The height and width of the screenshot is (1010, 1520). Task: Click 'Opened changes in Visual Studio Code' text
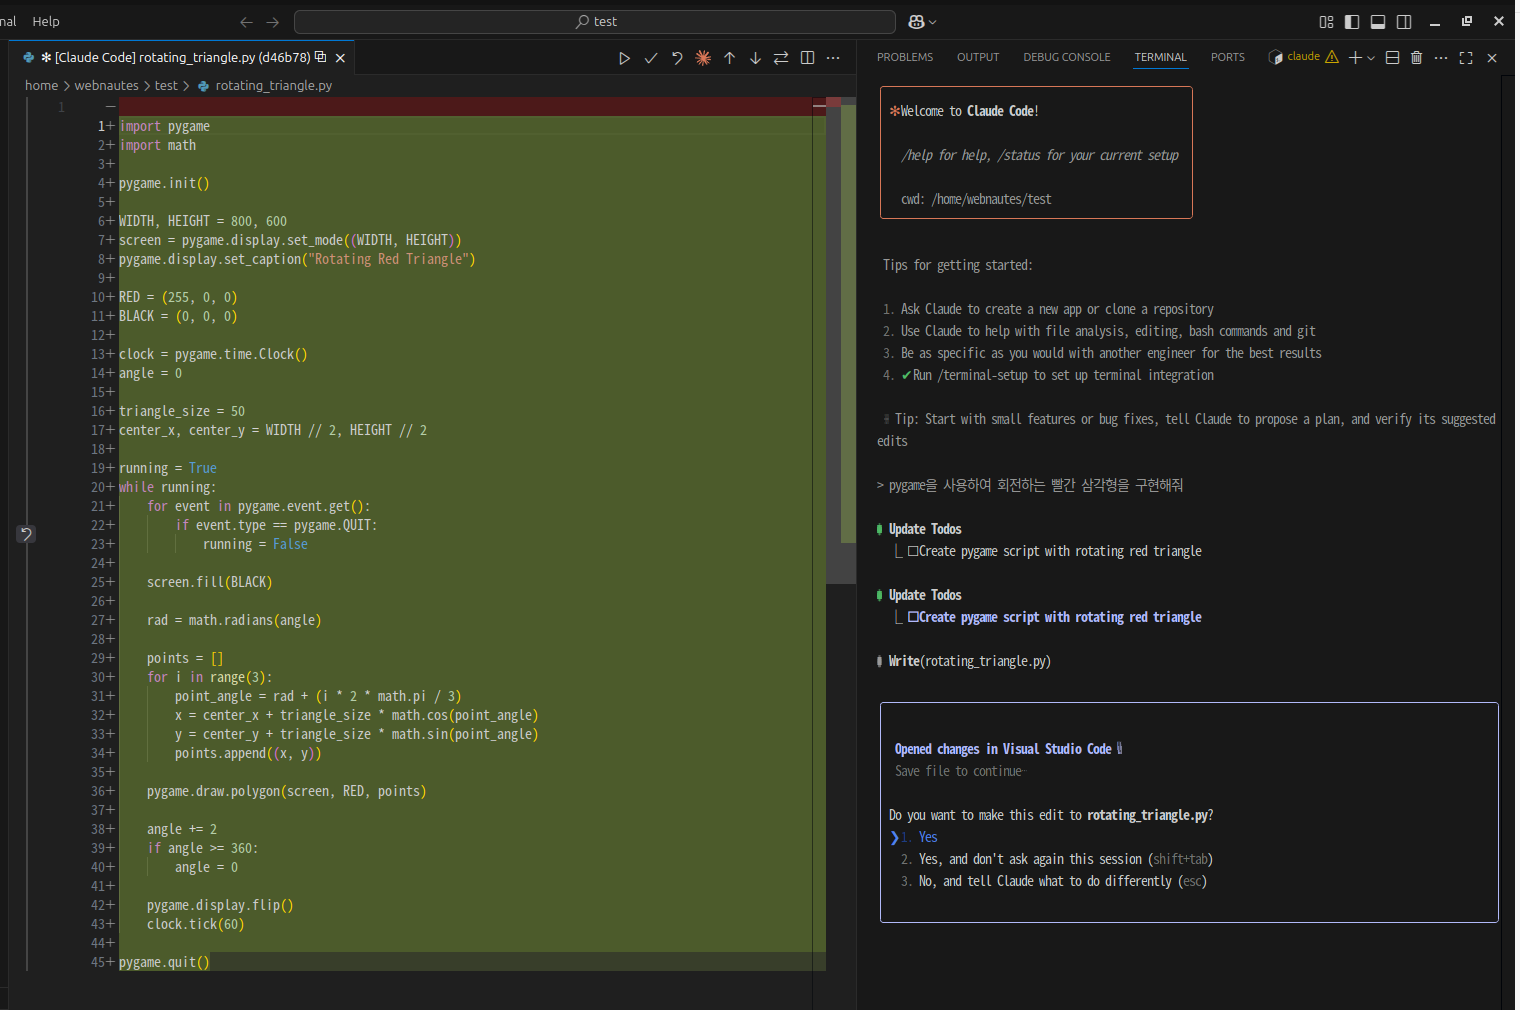coord(1003,749)
